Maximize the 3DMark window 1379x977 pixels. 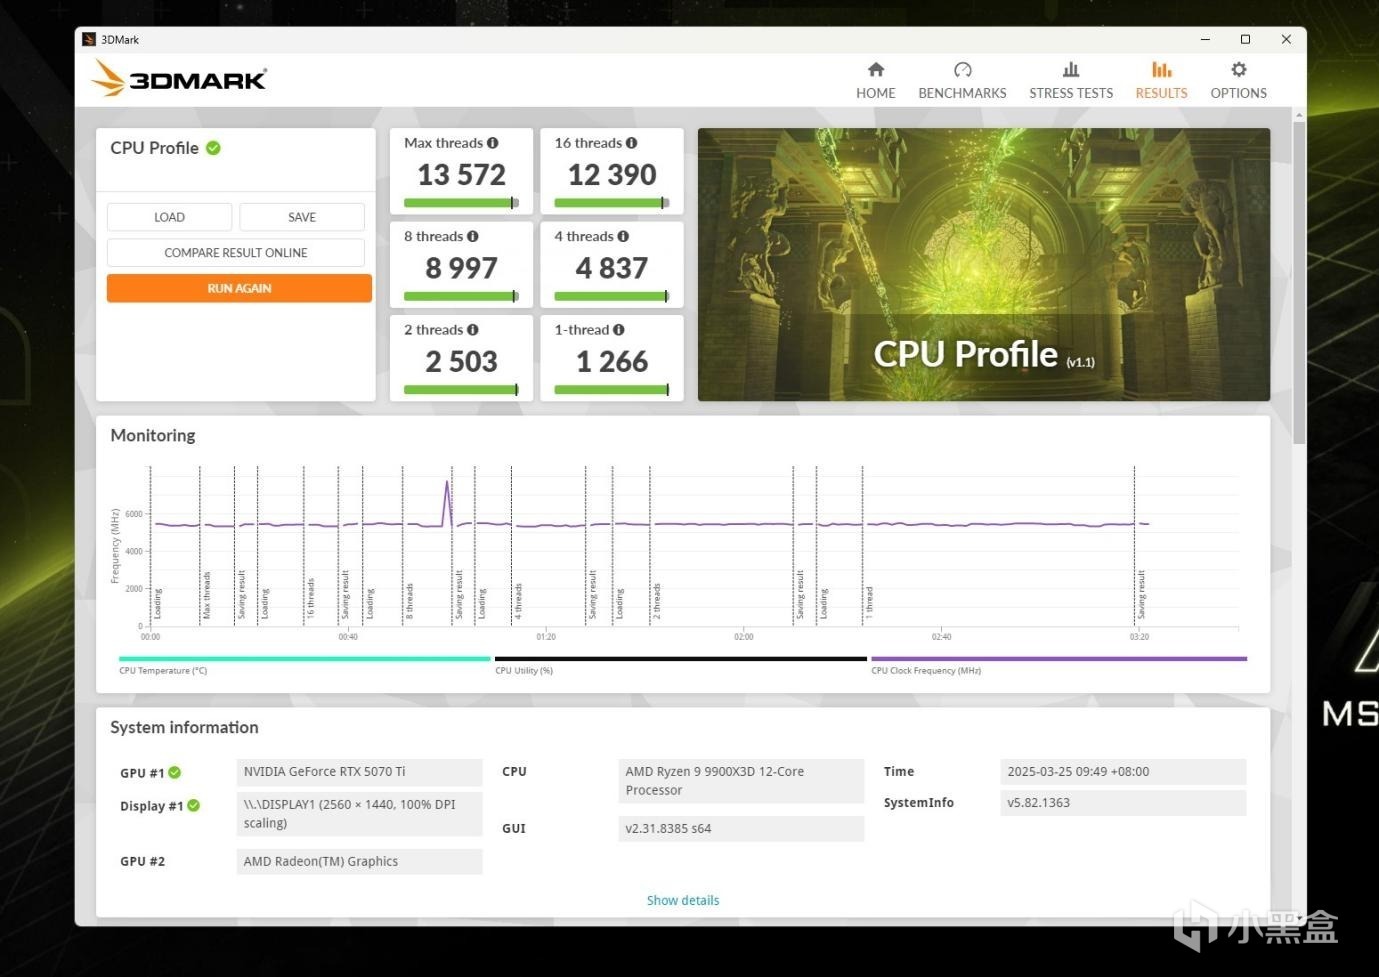[1245, 40]
